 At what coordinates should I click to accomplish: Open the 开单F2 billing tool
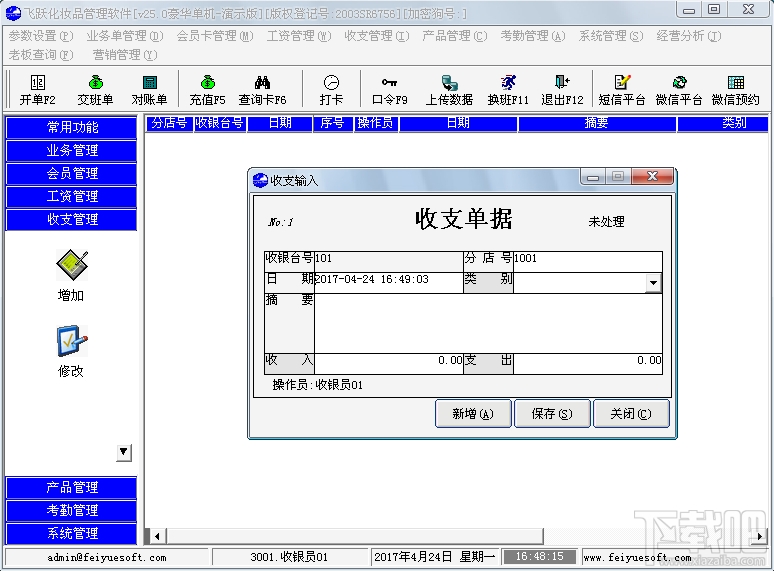(x=38, y=90)
